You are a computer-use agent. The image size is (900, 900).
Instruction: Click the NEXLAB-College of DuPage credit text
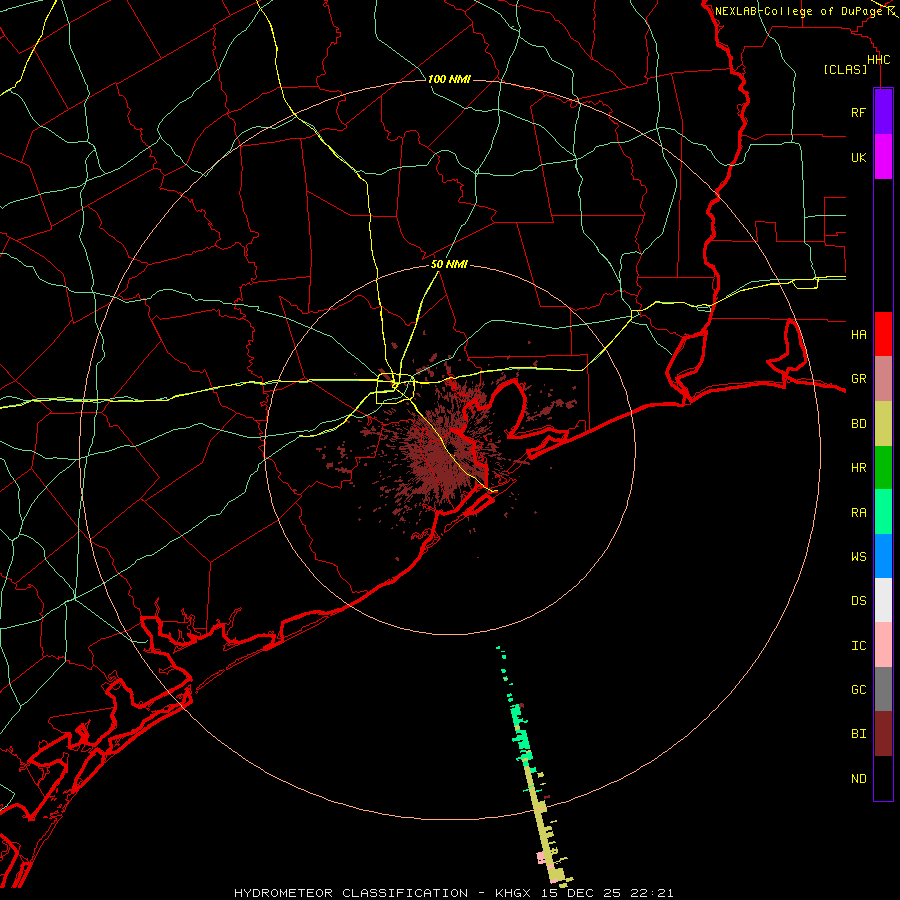coord(798,11)
